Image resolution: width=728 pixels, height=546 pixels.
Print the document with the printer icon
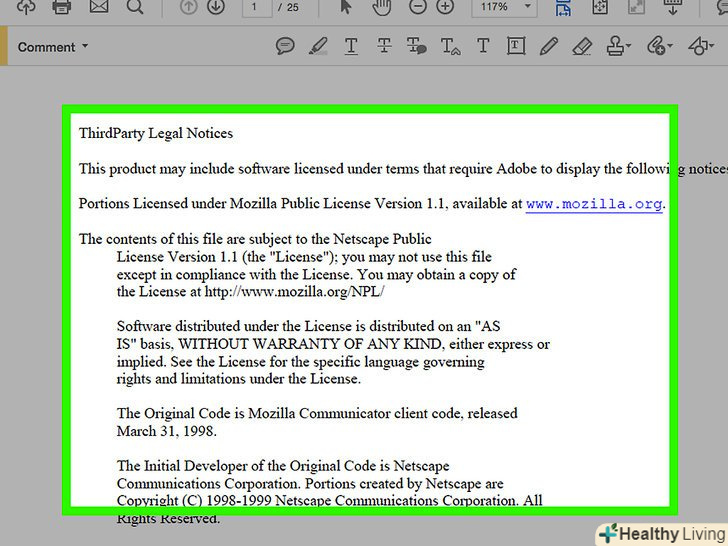pyautogui.click(x=62, y=6)
